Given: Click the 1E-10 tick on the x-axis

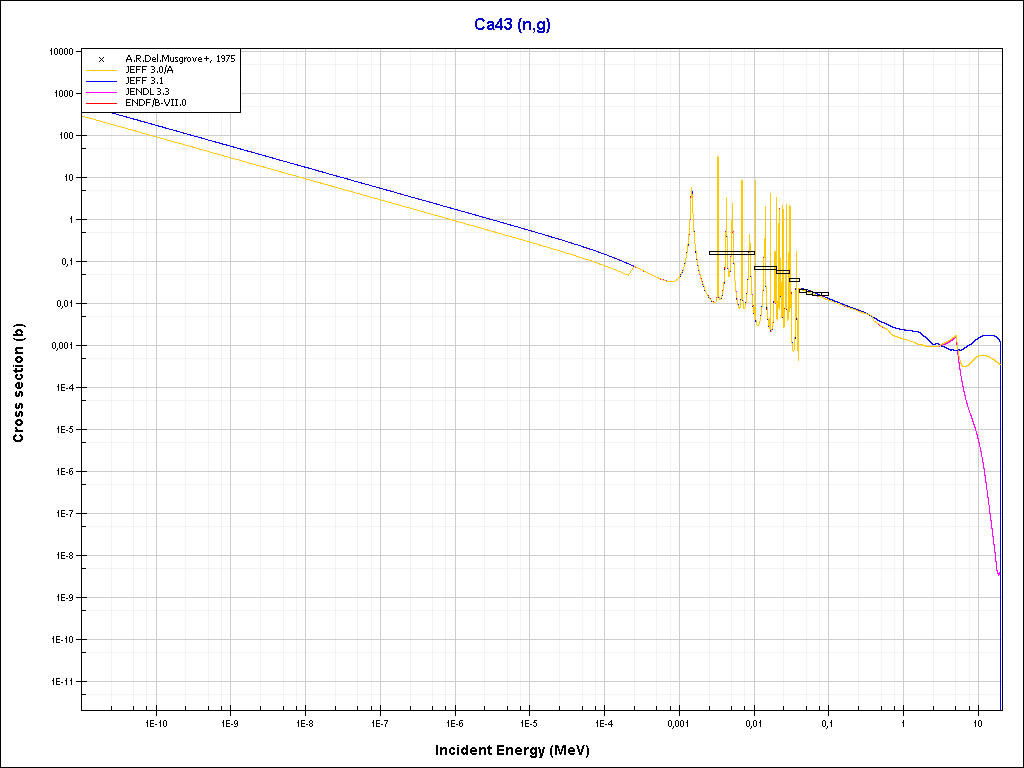Looking at the screenshot, I should tap(155, 722).
